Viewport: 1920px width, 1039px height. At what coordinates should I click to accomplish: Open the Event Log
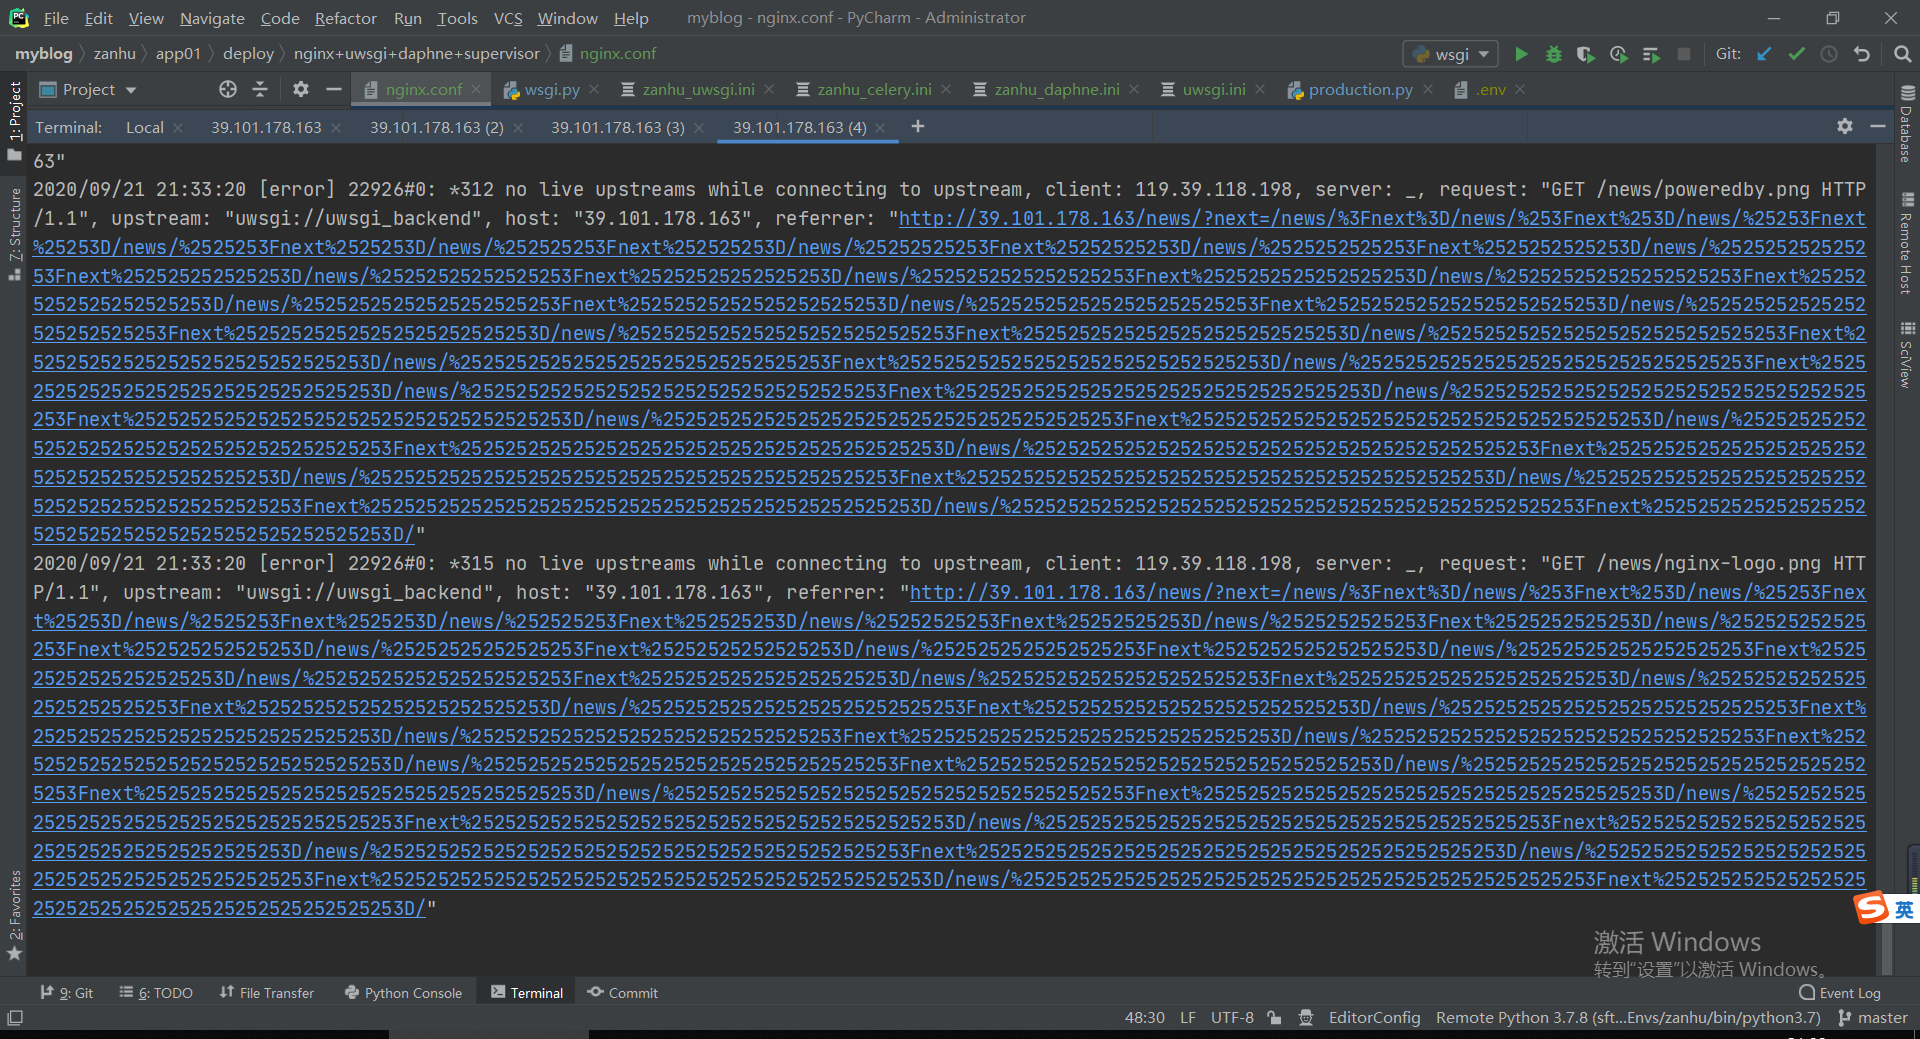coord(1839,993)
